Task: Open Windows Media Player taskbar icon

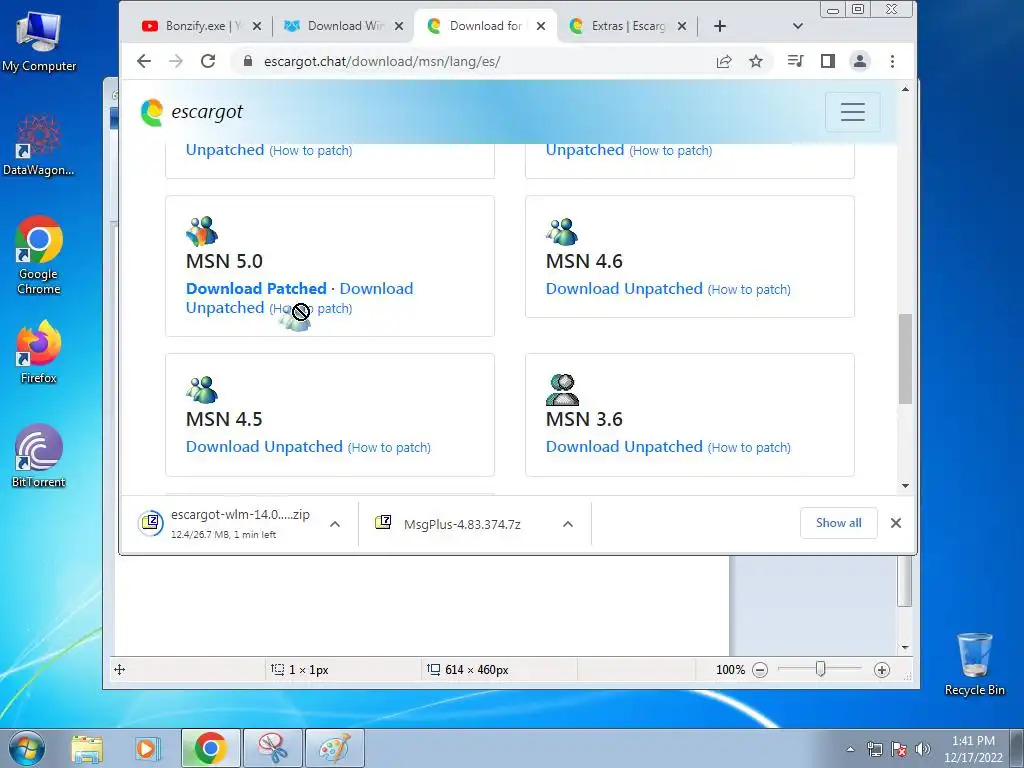Action: coord(148,749)
